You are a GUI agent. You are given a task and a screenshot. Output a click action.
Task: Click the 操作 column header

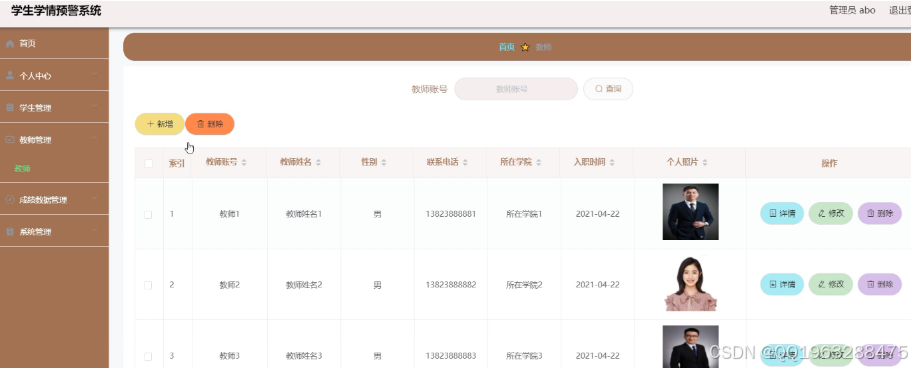click(x=829, y=163)
